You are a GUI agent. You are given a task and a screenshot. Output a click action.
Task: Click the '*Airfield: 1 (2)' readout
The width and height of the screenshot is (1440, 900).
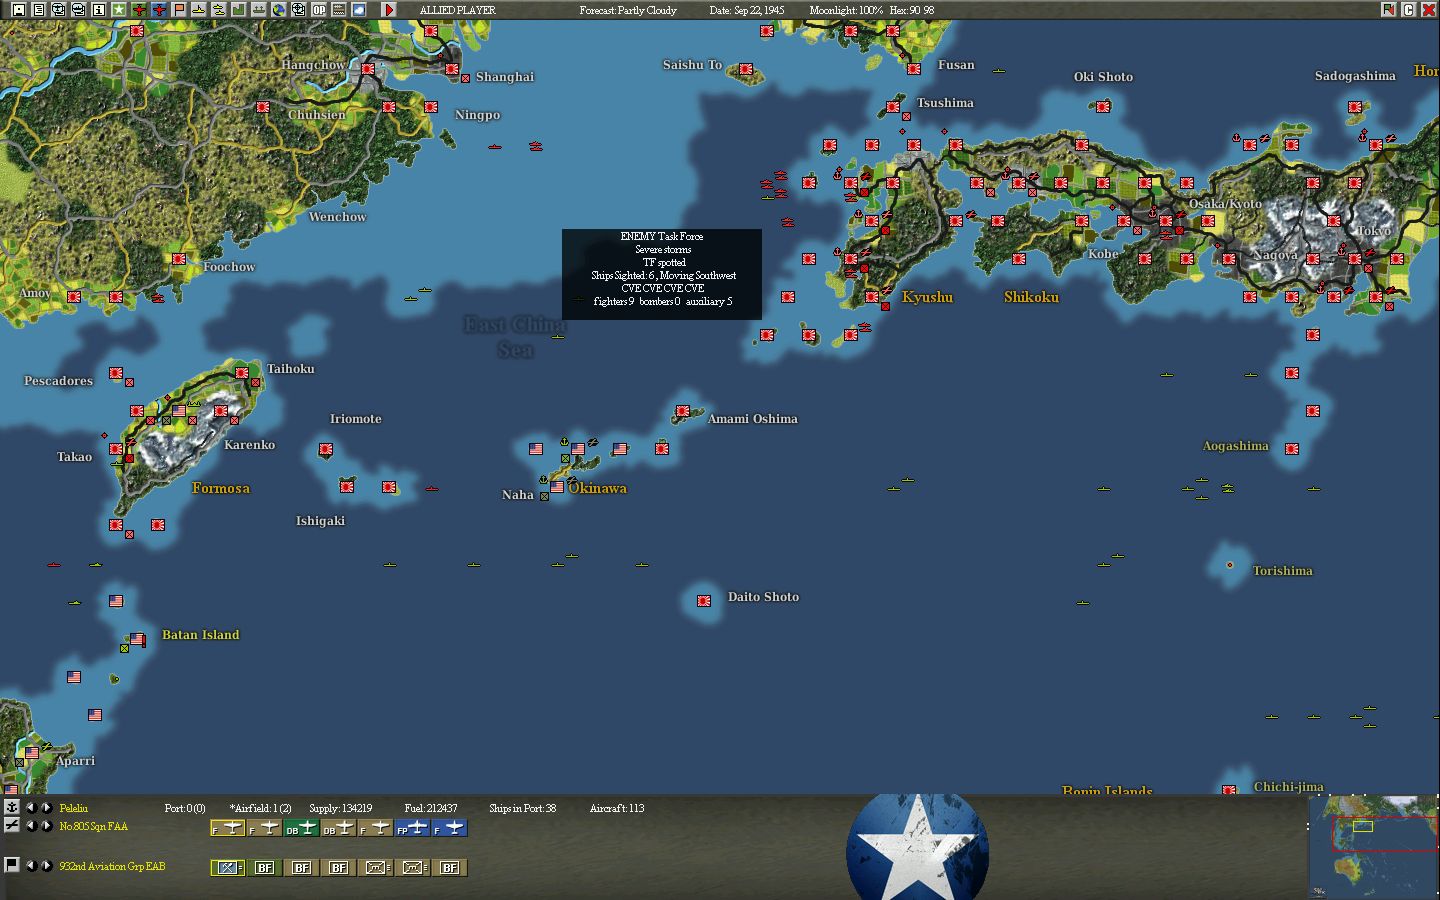tap(260, 808)
